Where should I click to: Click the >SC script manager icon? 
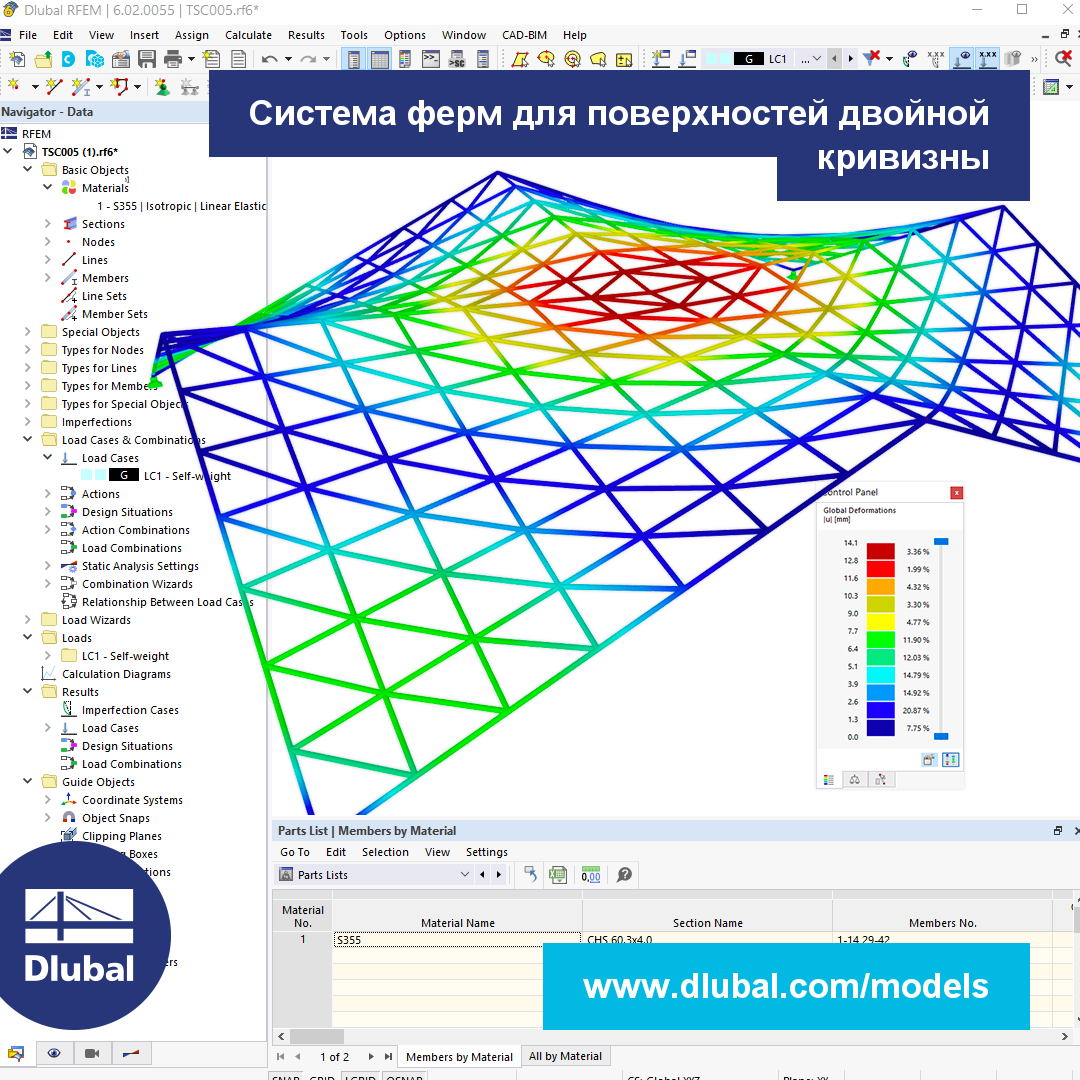click(x=457, y=59)
